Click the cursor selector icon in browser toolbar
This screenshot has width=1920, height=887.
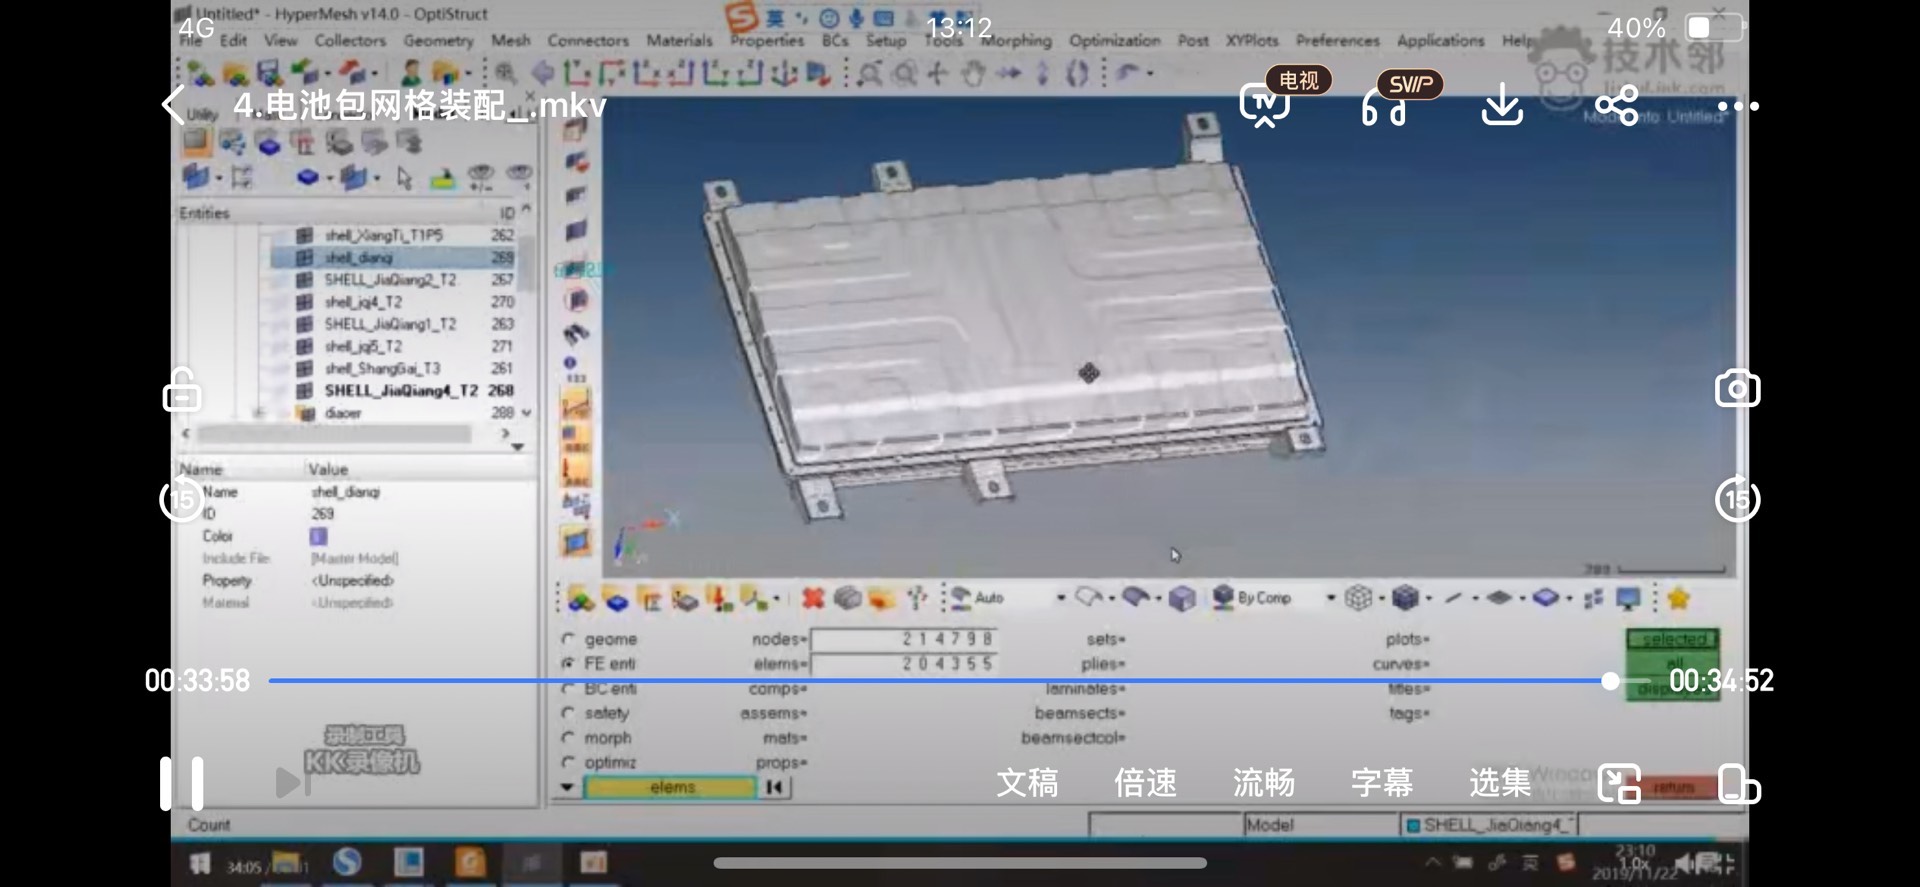pos(404,178)
